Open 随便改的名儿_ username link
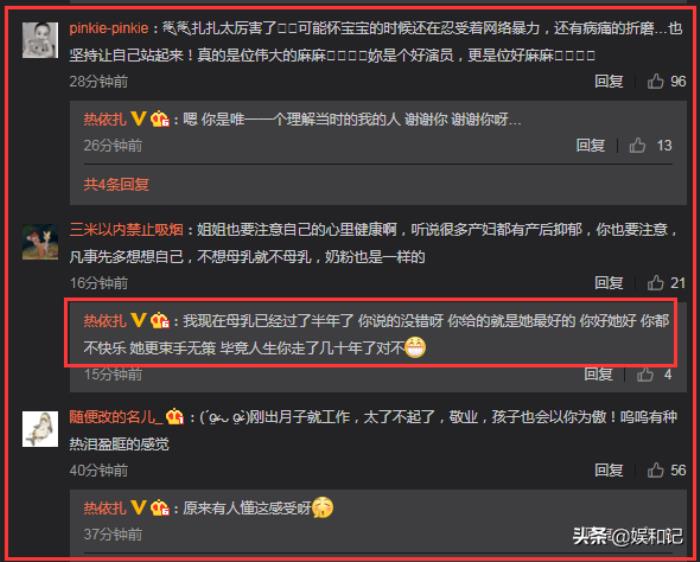Viewport: 700px width, 562px height. tap(116, 417)
